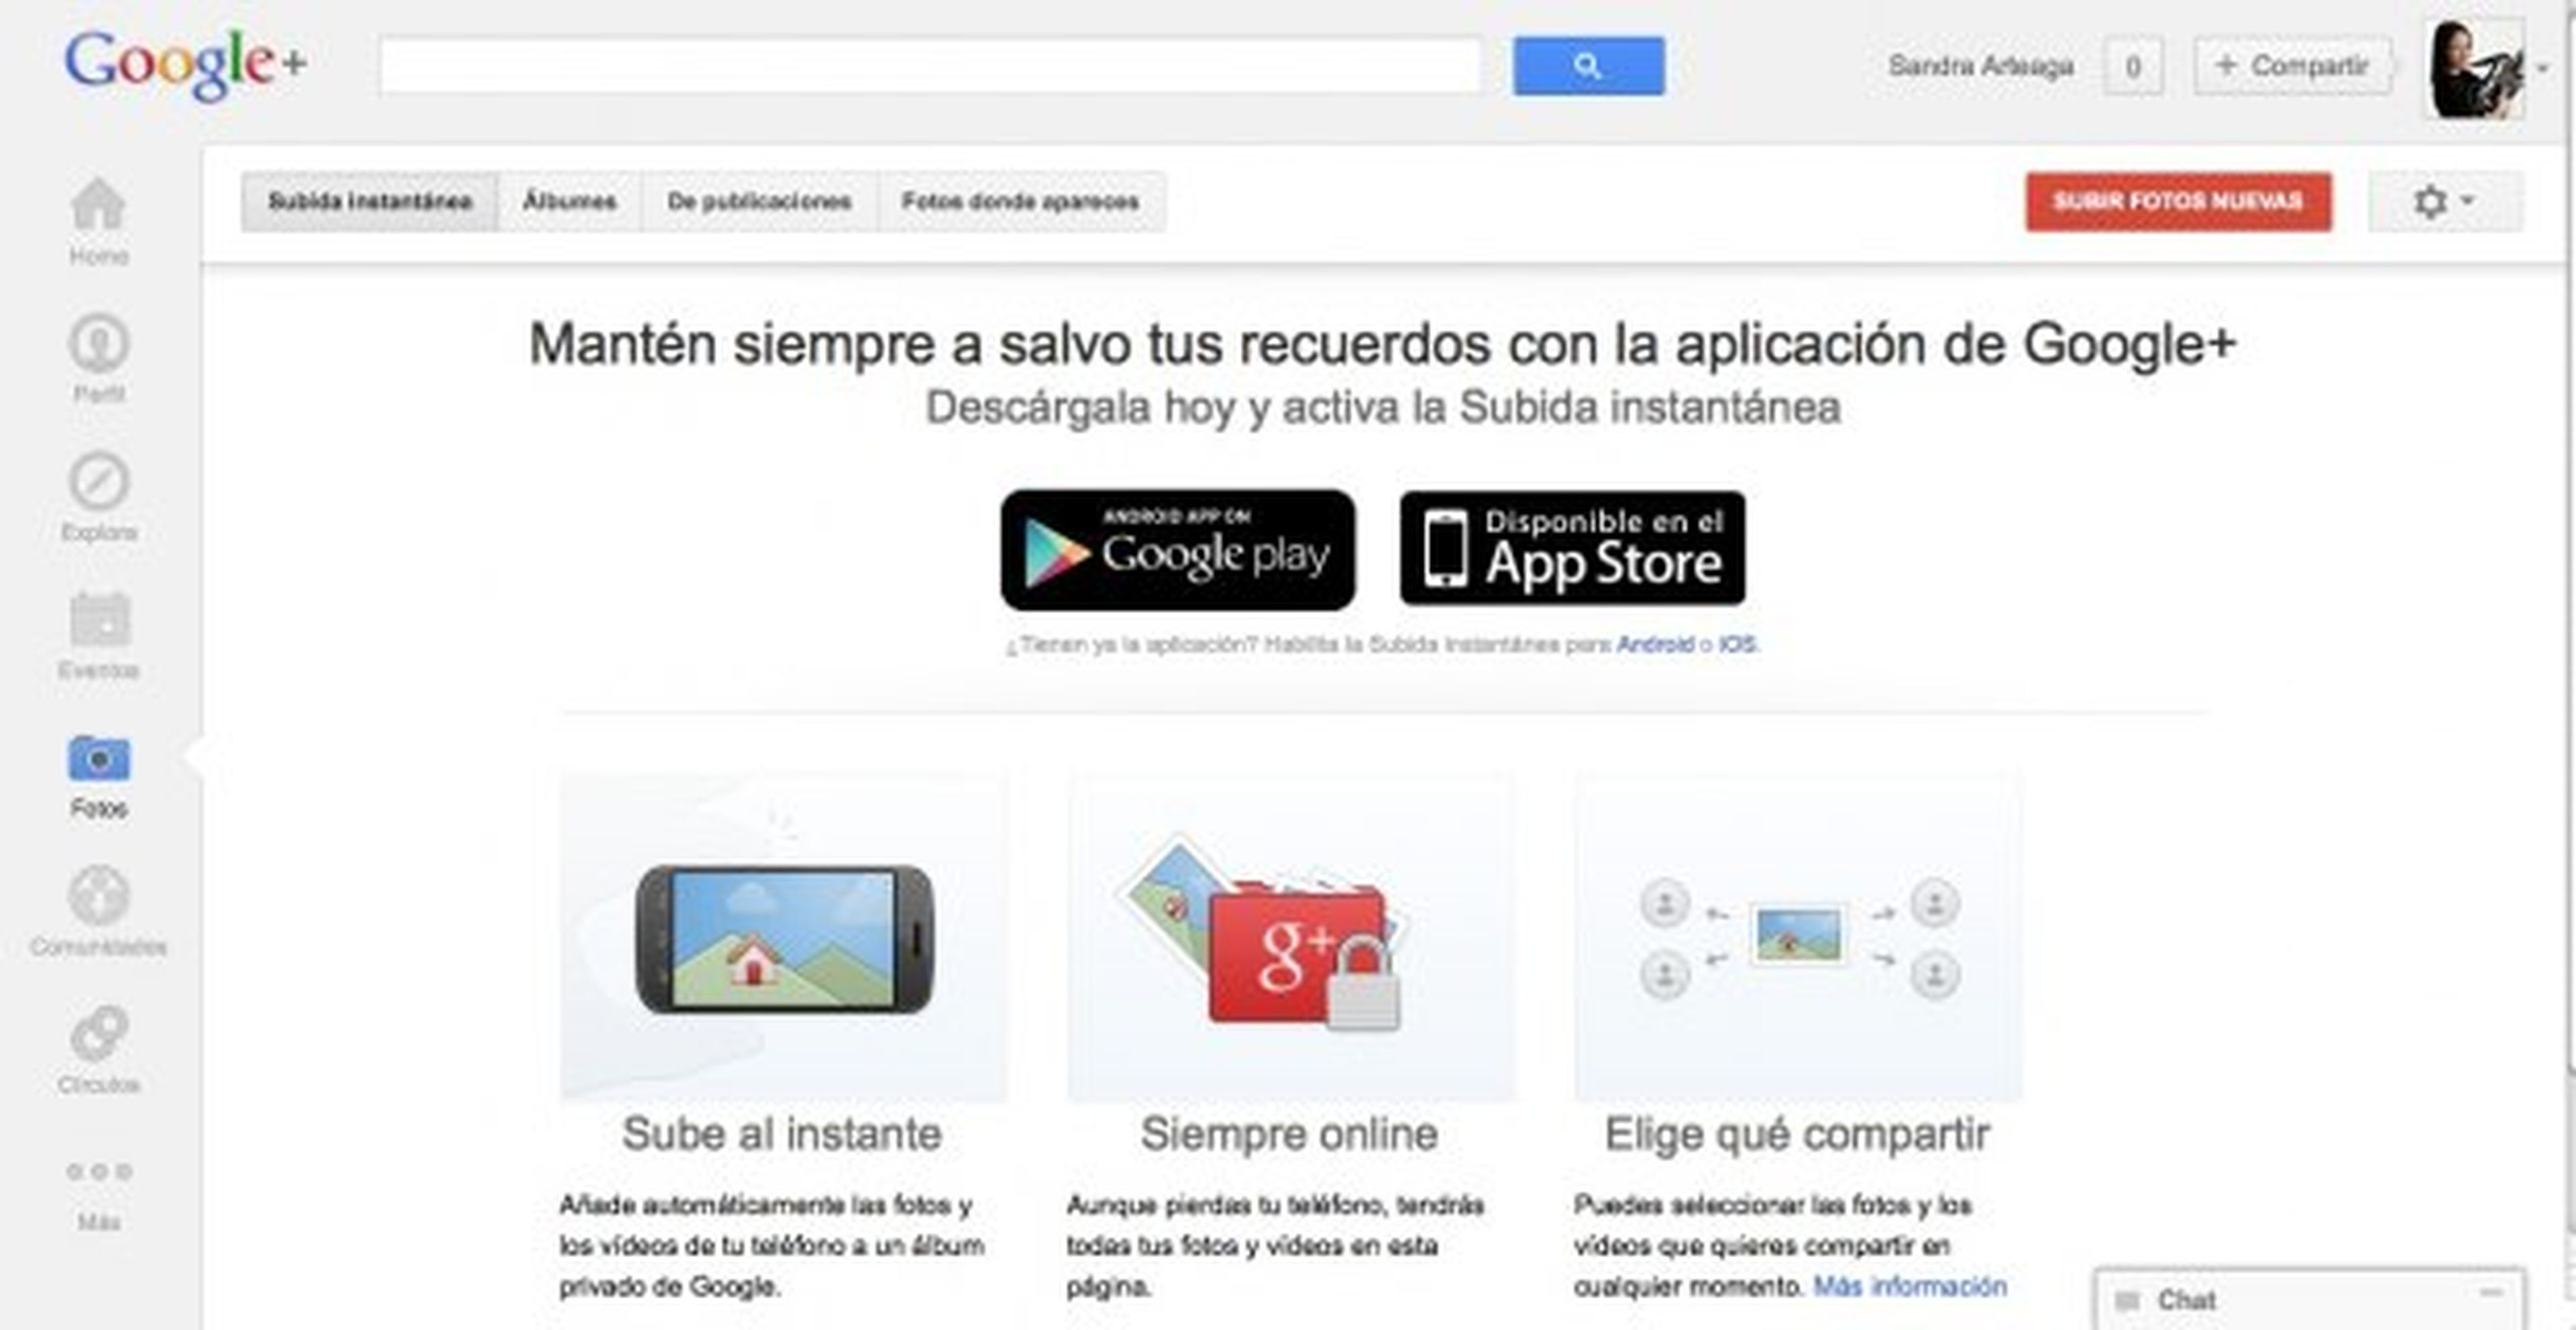Open the Eventos calendar icon

(98, 619)
